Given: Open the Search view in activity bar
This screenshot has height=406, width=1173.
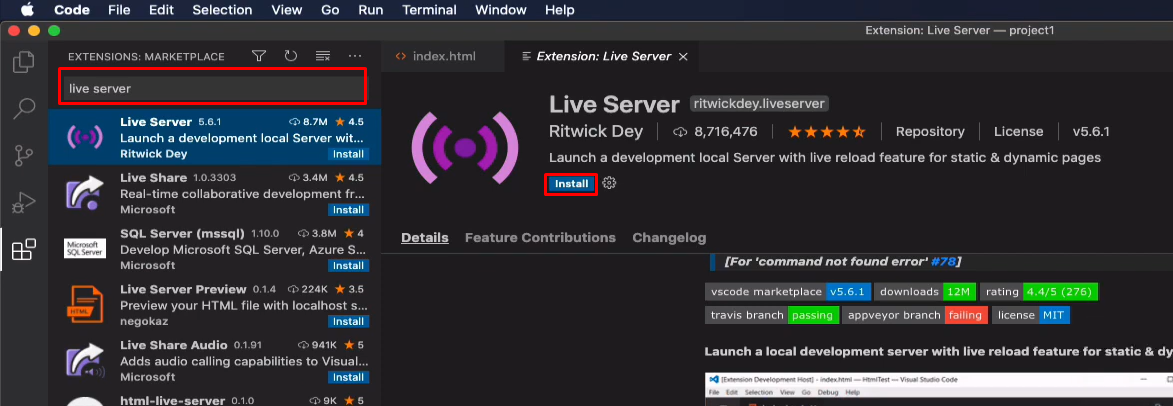Looking at the screenshot, I should (x=24, y=109).
